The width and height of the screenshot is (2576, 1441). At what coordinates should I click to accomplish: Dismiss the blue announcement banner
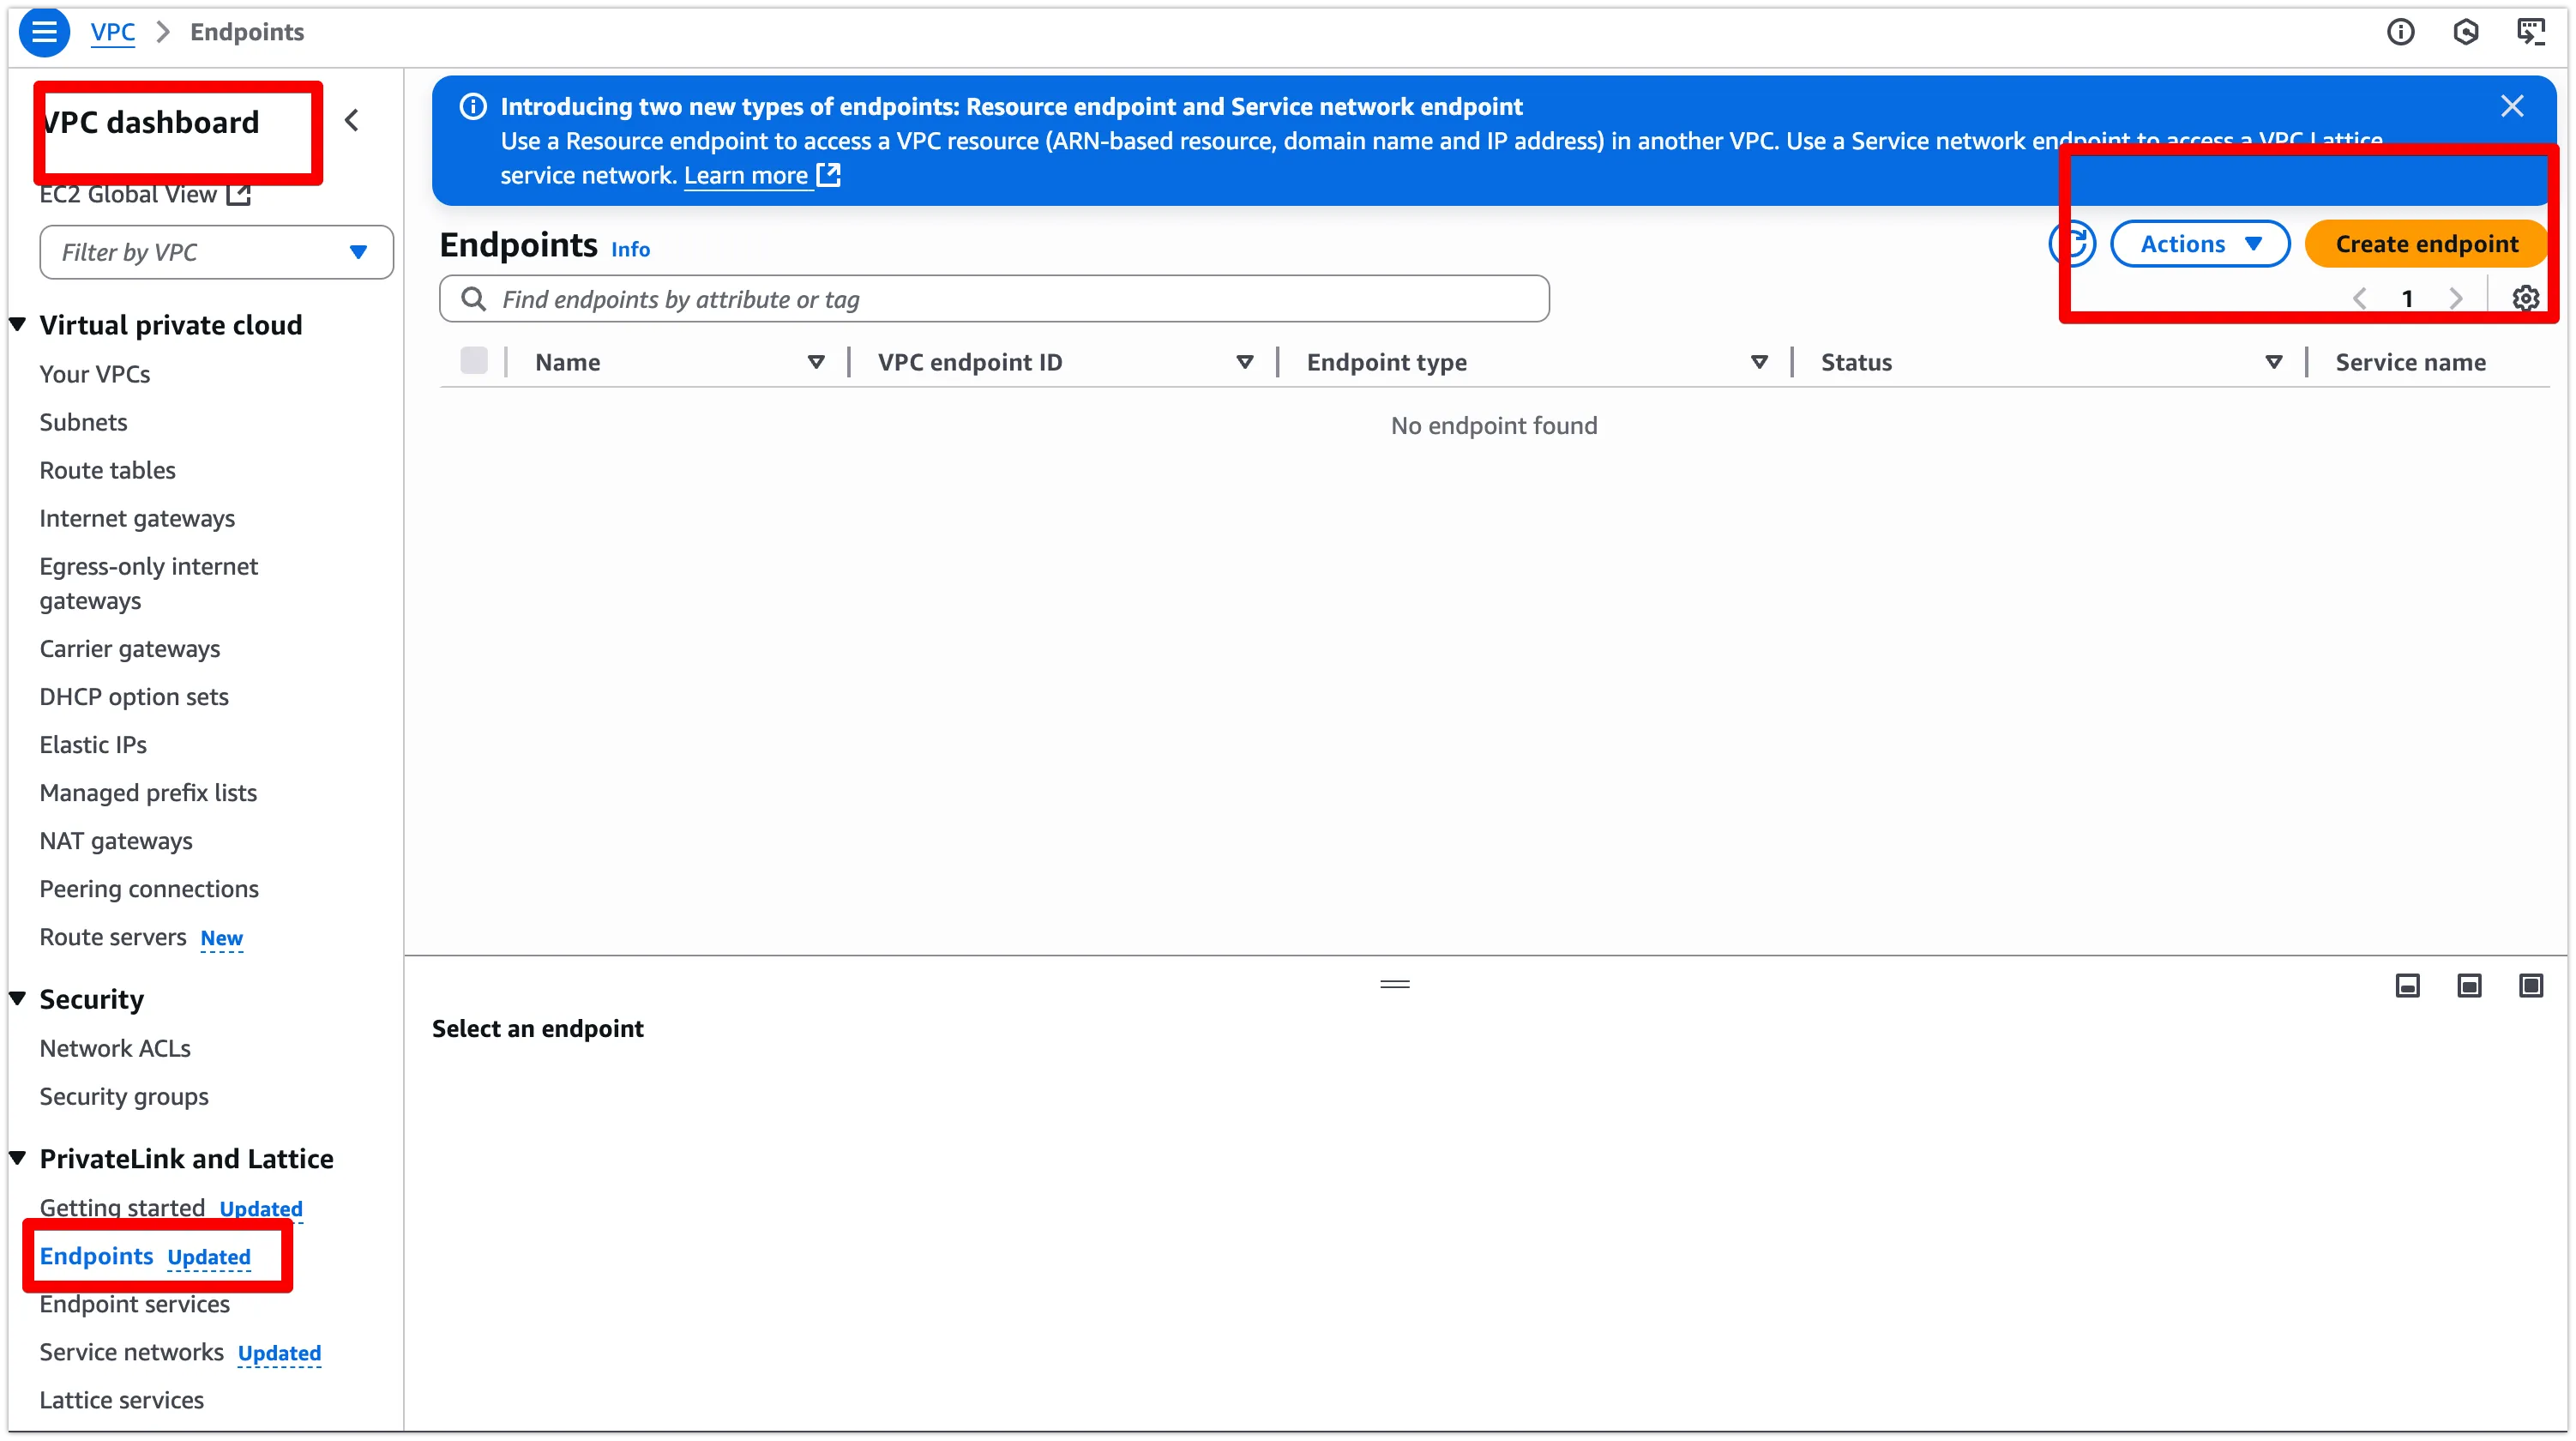2511,106
